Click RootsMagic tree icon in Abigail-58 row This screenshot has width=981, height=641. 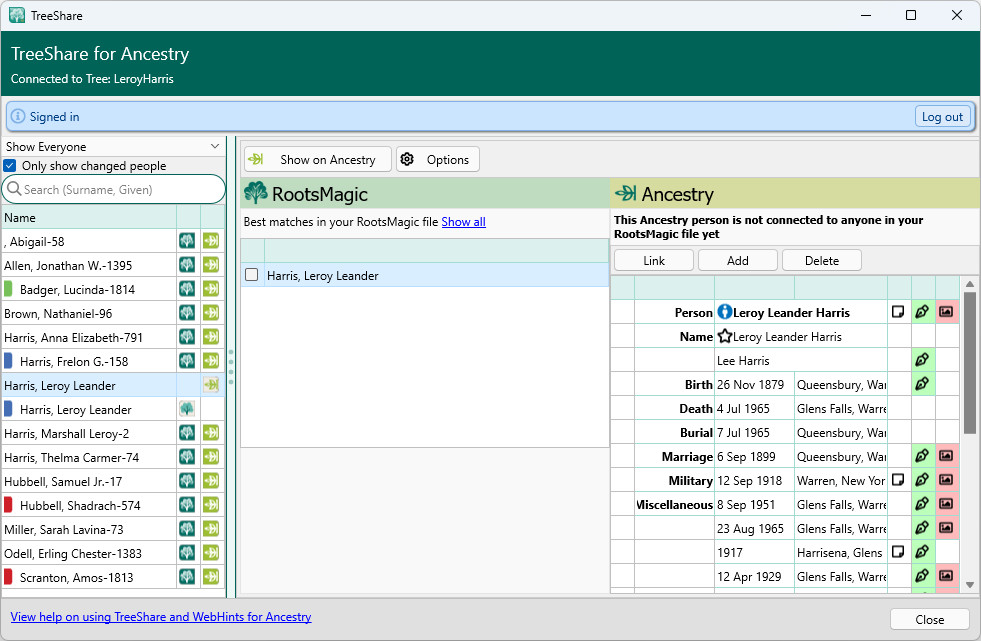[187, 241]
